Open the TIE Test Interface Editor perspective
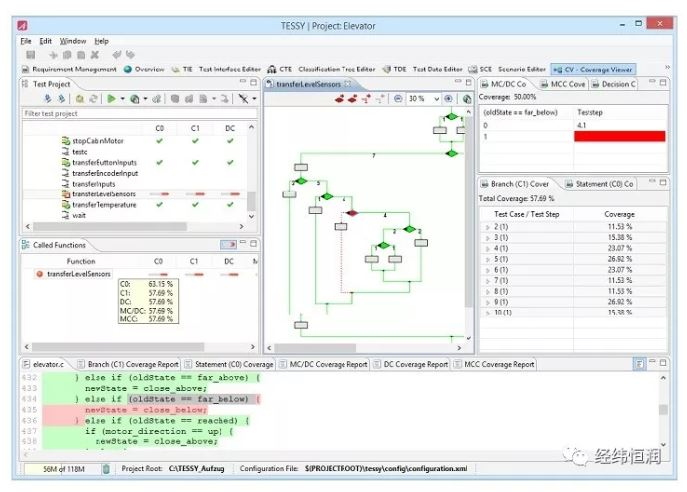Image resolution: width=687 pixels, height=492 pixels. (216, 69)
